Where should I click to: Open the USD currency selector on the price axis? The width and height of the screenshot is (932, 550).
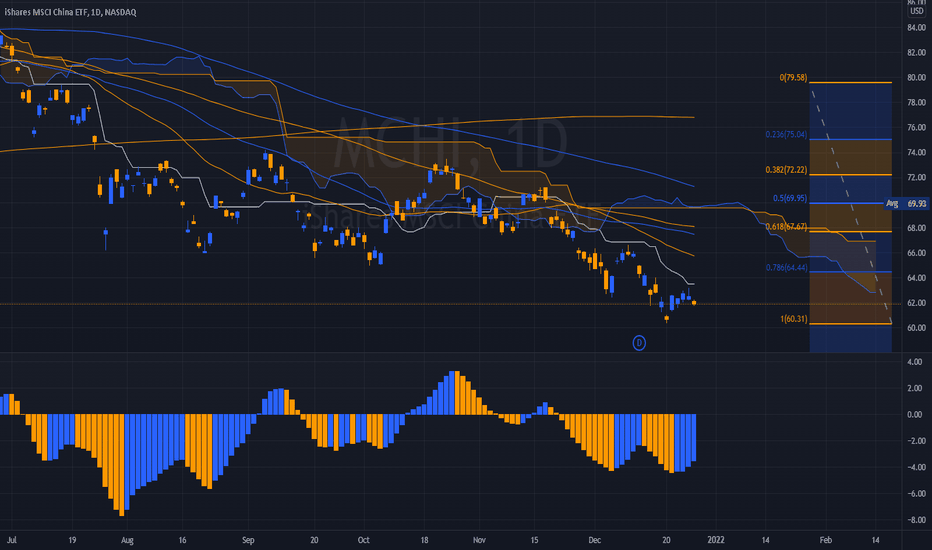point(917,11)
